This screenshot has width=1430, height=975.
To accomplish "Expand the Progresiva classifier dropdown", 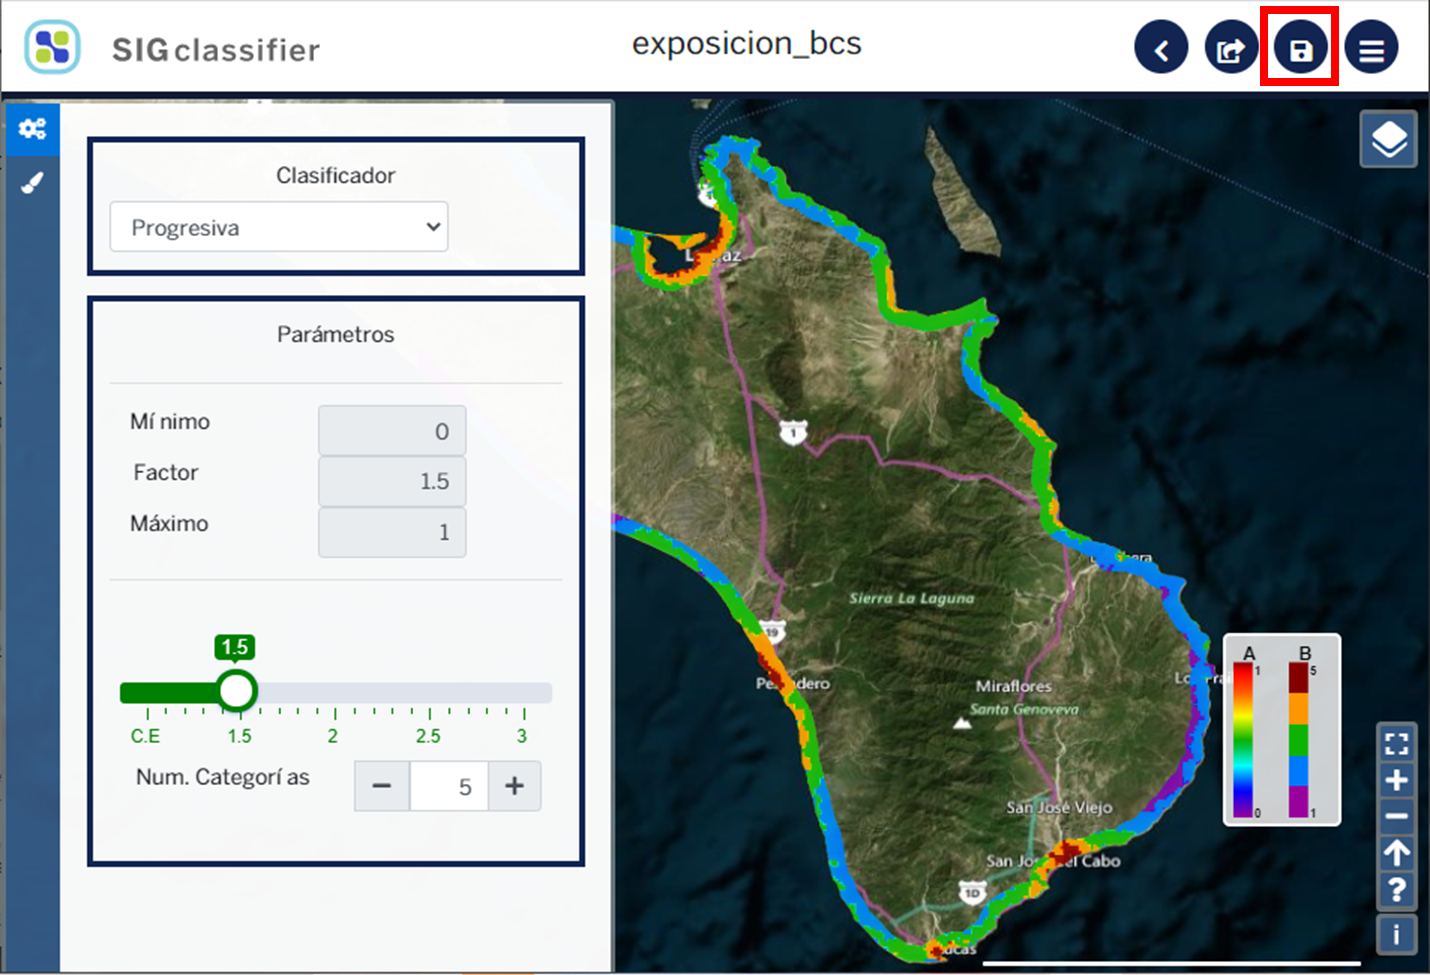I will [279, 227].
